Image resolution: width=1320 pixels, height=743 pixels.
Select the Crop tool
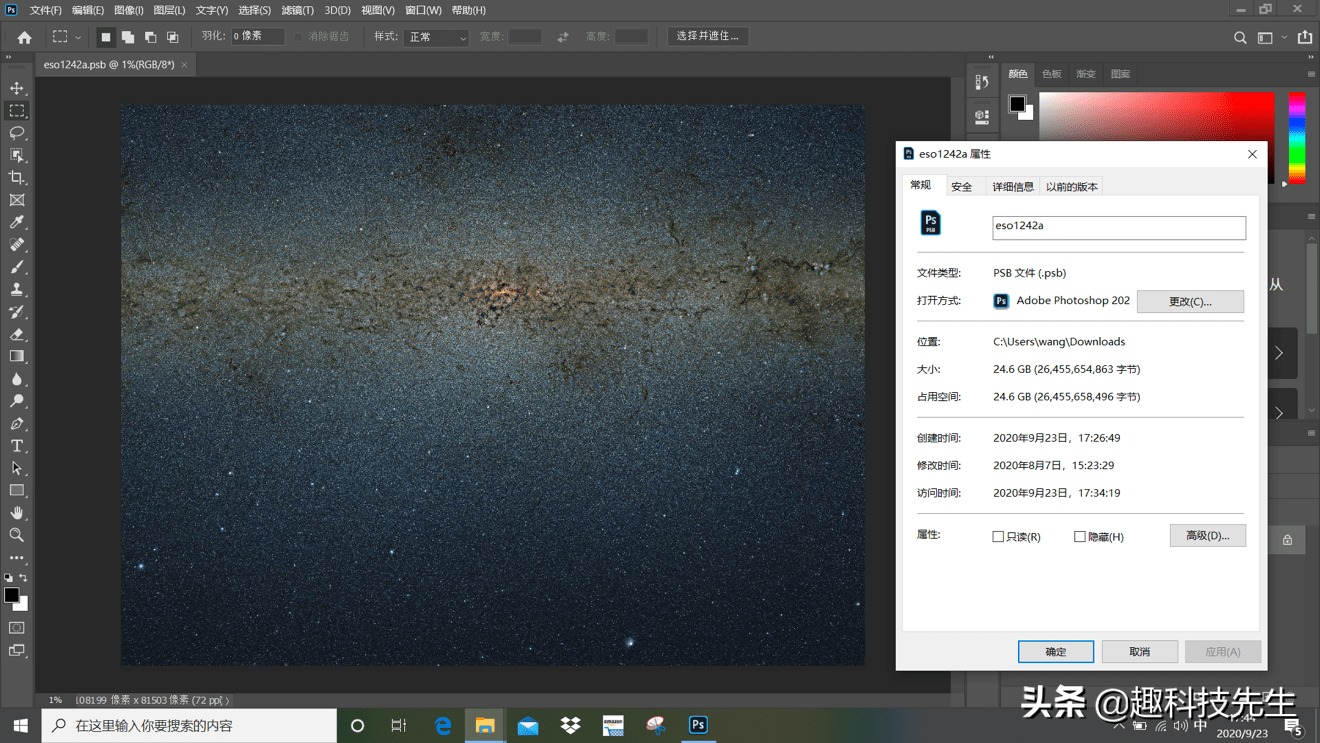coord(17,178)
